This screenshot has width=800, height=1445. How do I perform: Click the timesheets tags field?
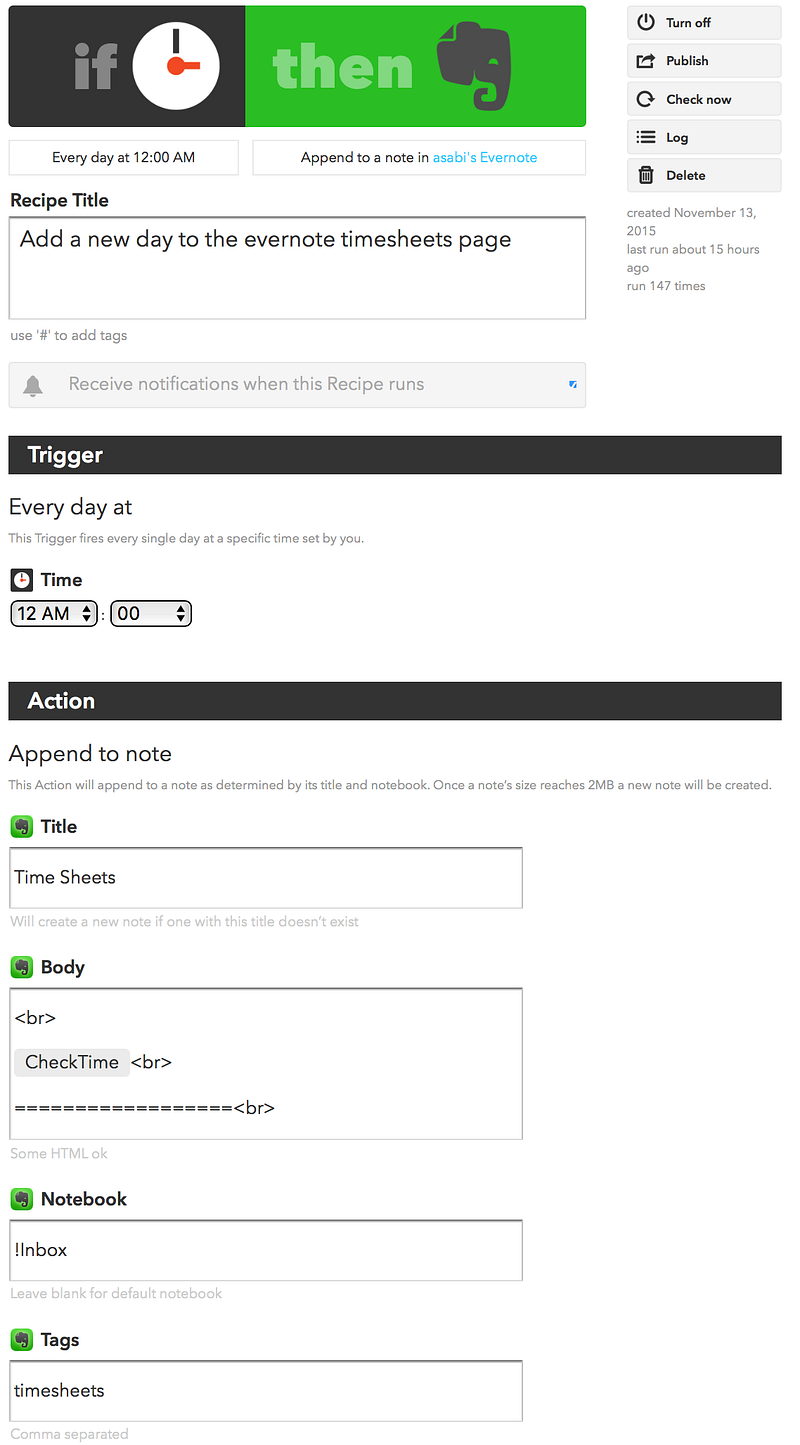point(266,1391)
